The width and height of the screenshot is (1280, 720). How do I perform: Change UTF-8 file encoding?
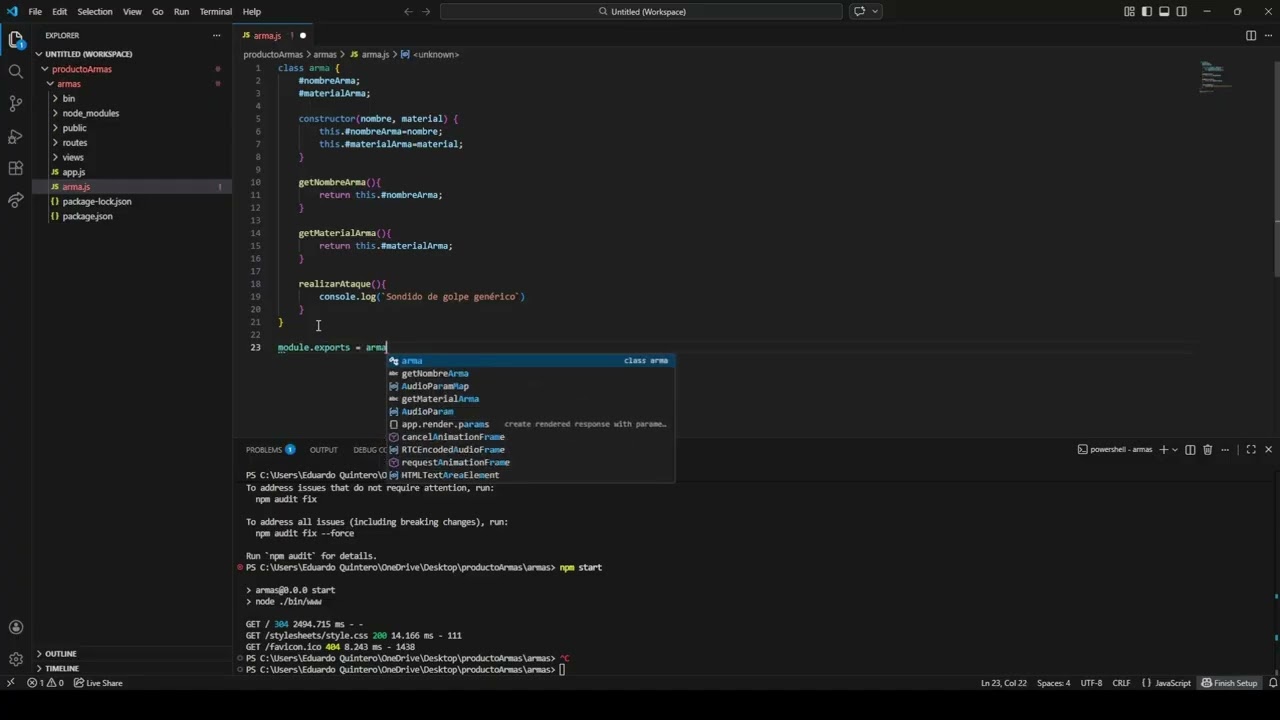[1091, 683]
